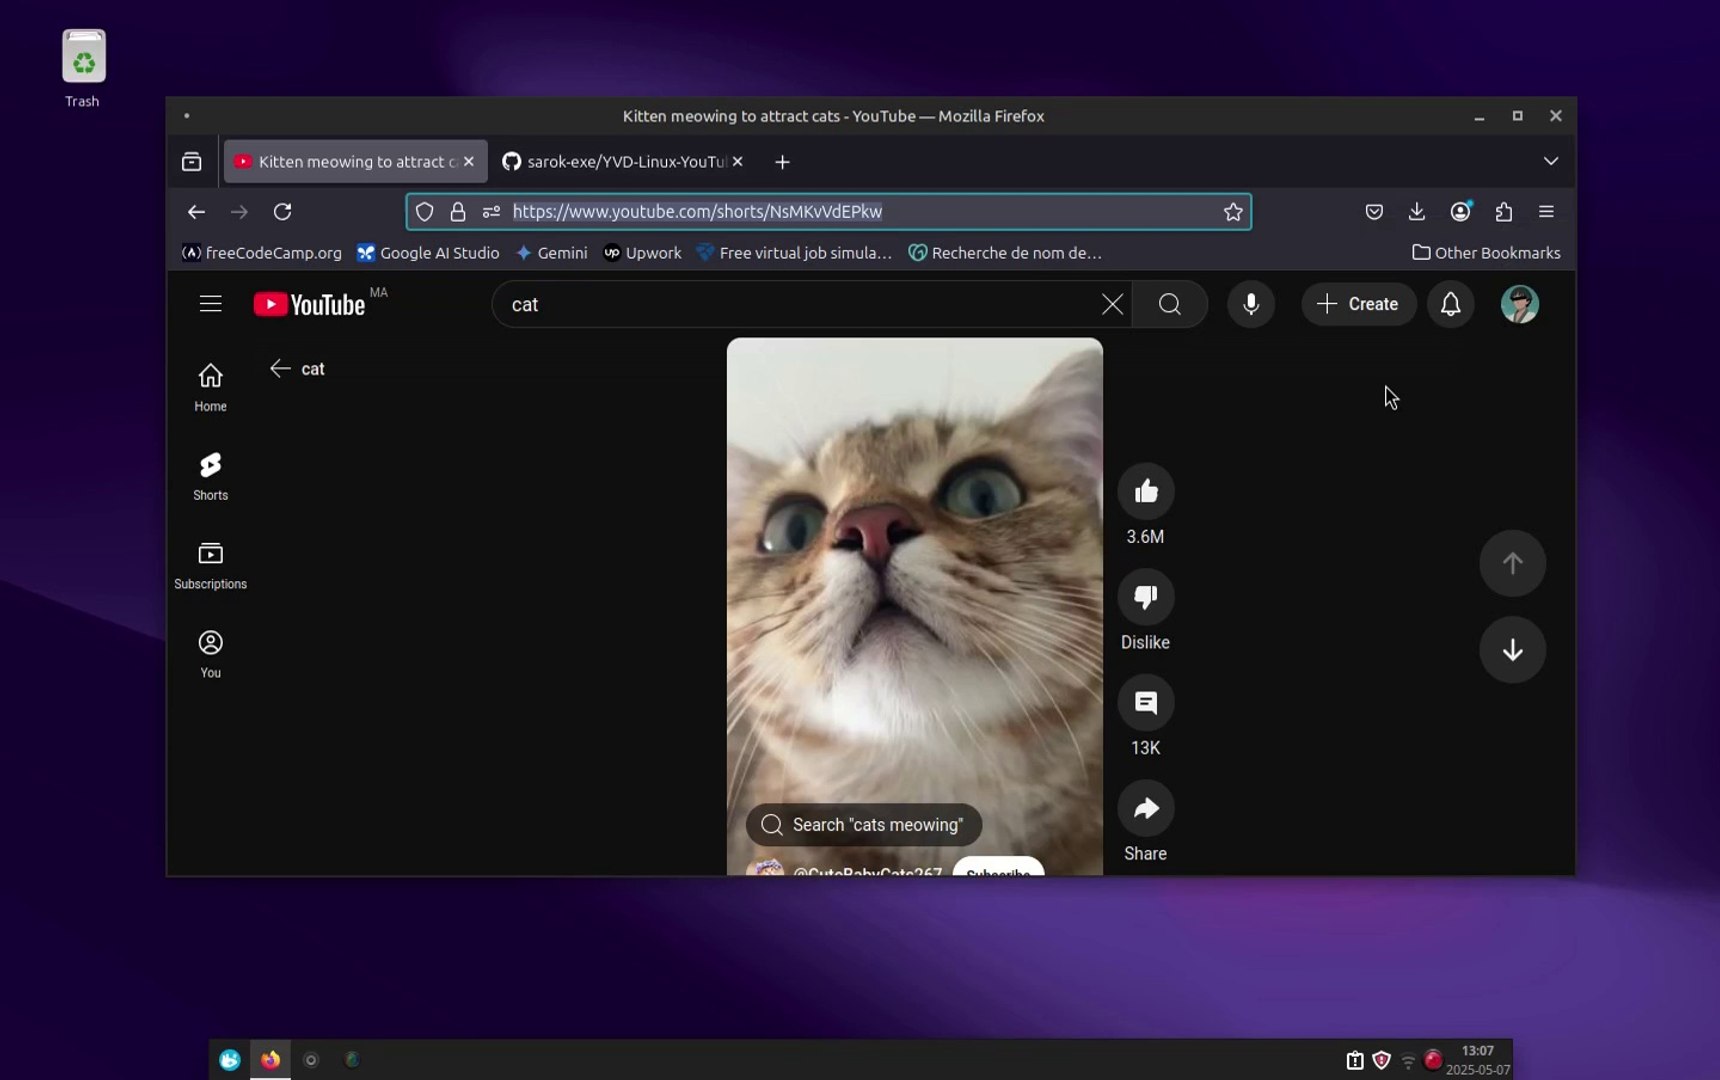Viewport: 1720px width, 1080px height.
Task: Bookmark this page with the star icon
Action: tap(1233, 211)
